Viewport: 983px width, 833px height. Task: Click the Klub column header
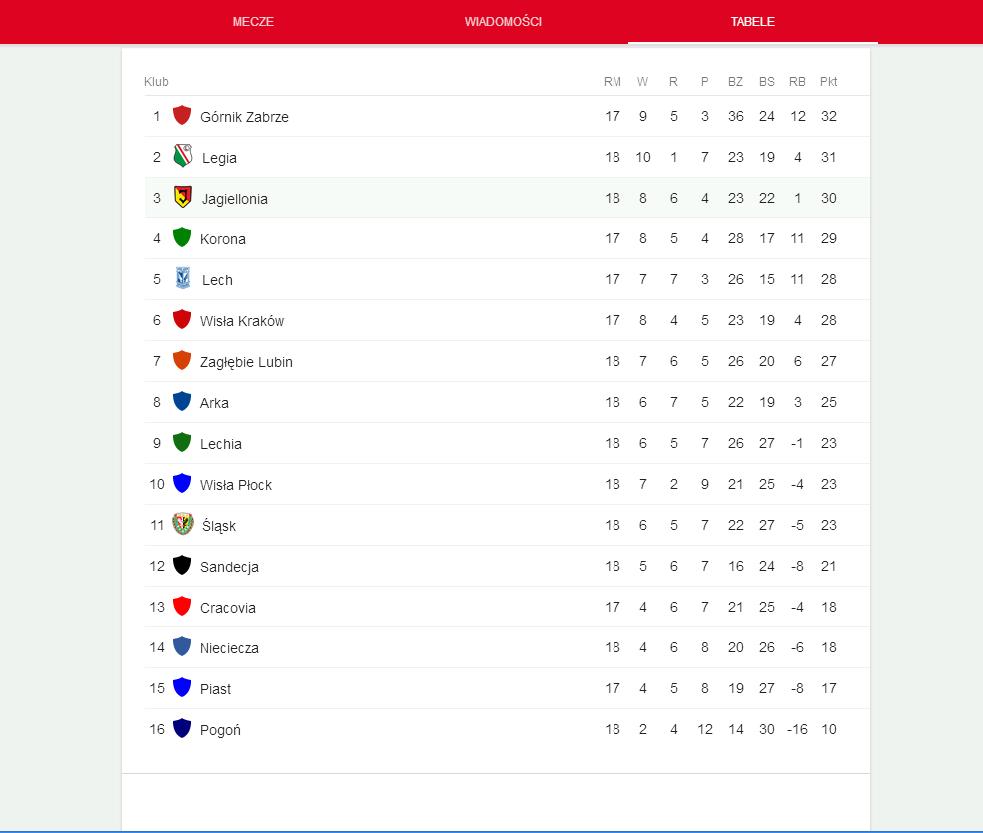pyautogui.click(x=156, y=82)
